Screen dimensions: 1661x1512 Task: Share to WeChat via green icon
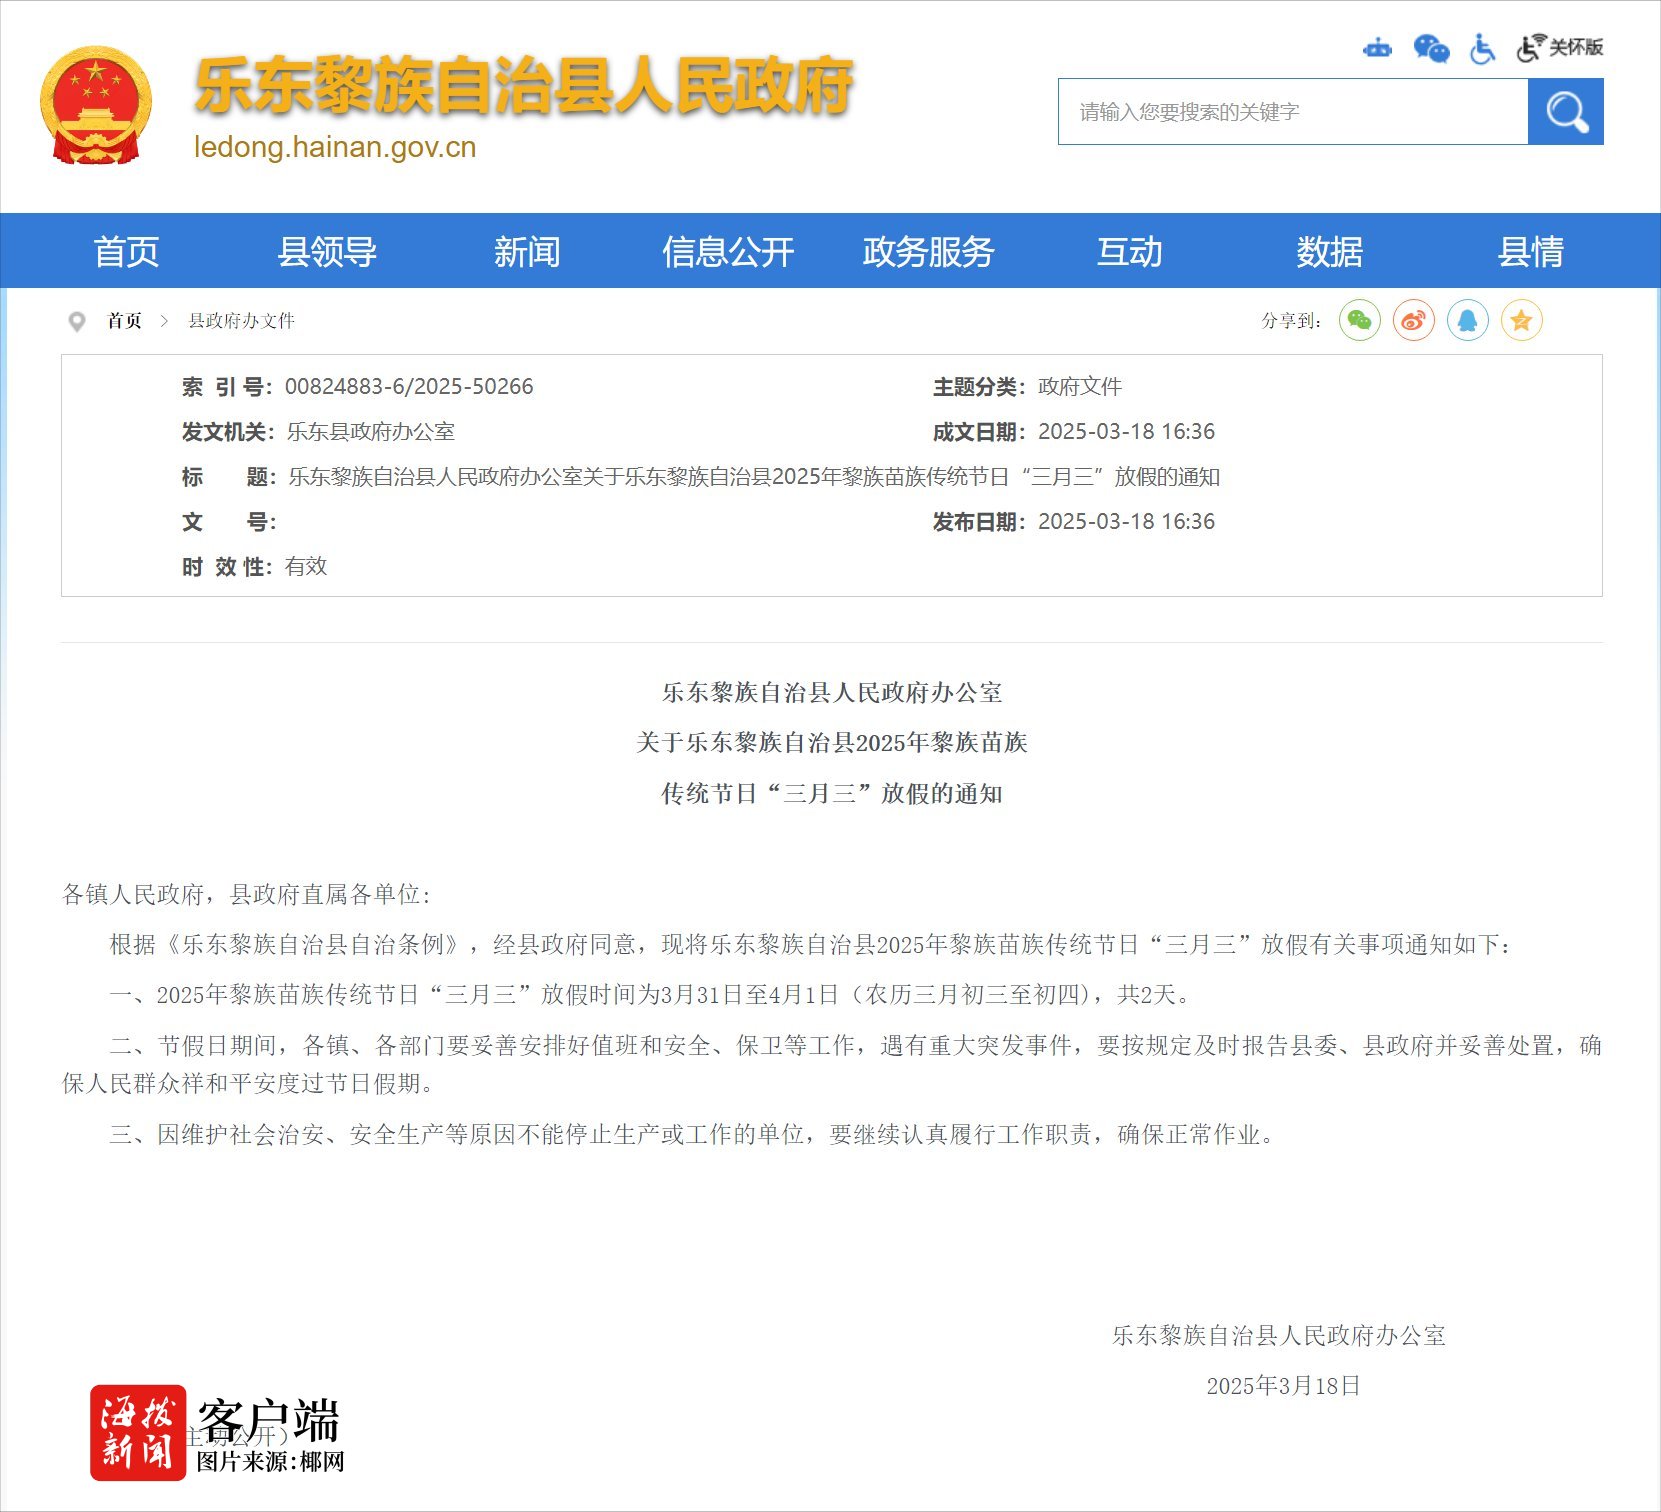1359,321
